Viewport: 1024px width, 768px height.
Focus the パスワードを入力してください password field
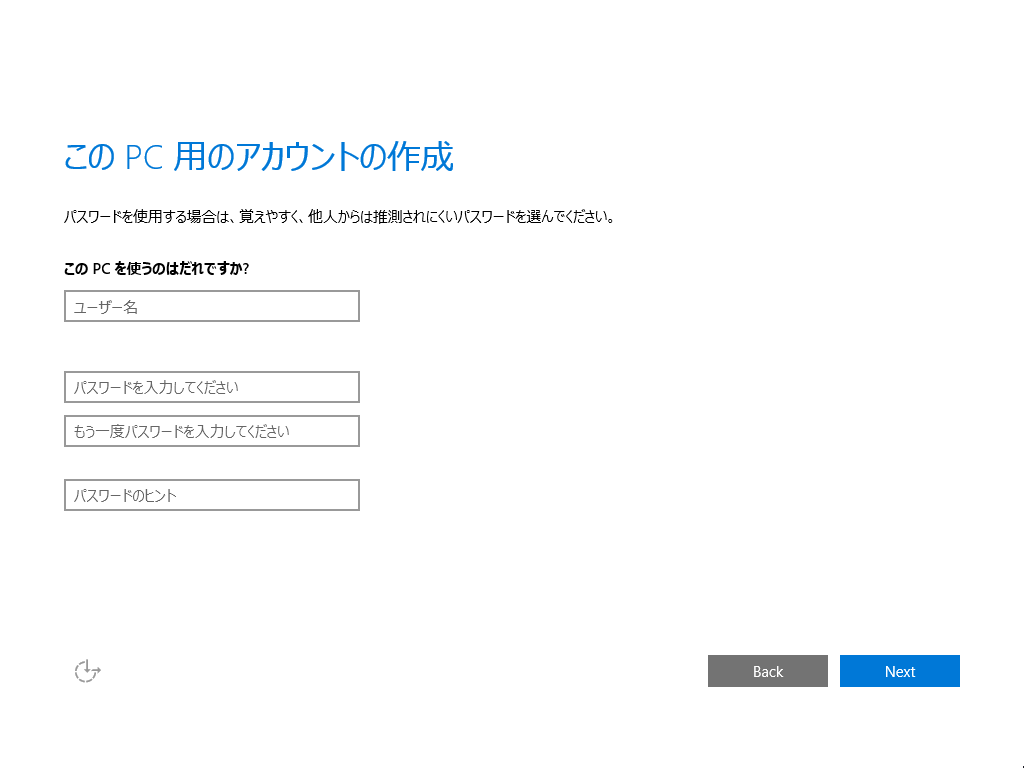[x=212, y=387]
